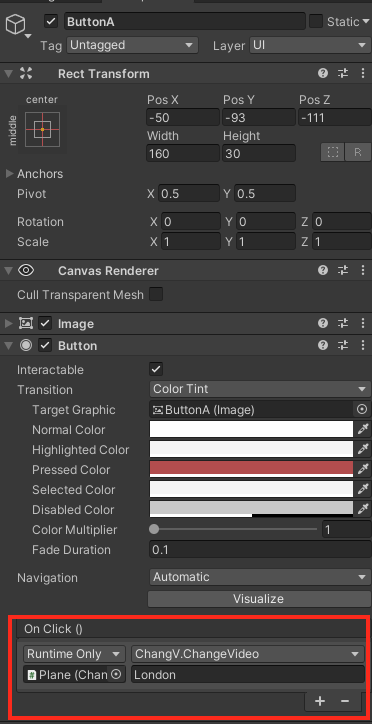Viewport: 372px width, 724px height.
Task: Click the Normal Color swatch
Action: [x=252, y=429]
